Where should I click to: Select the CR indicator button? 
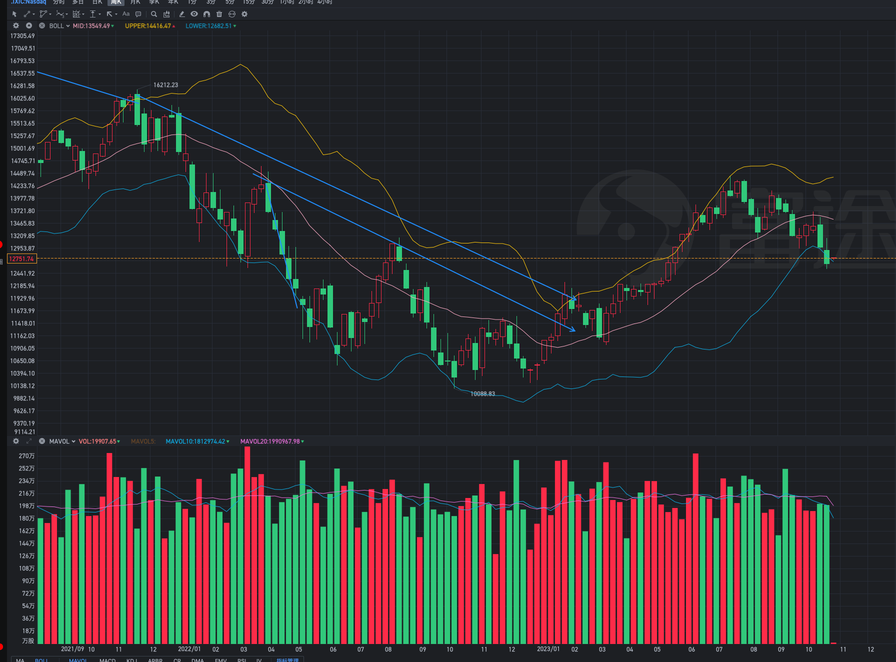tap(177, 660)
